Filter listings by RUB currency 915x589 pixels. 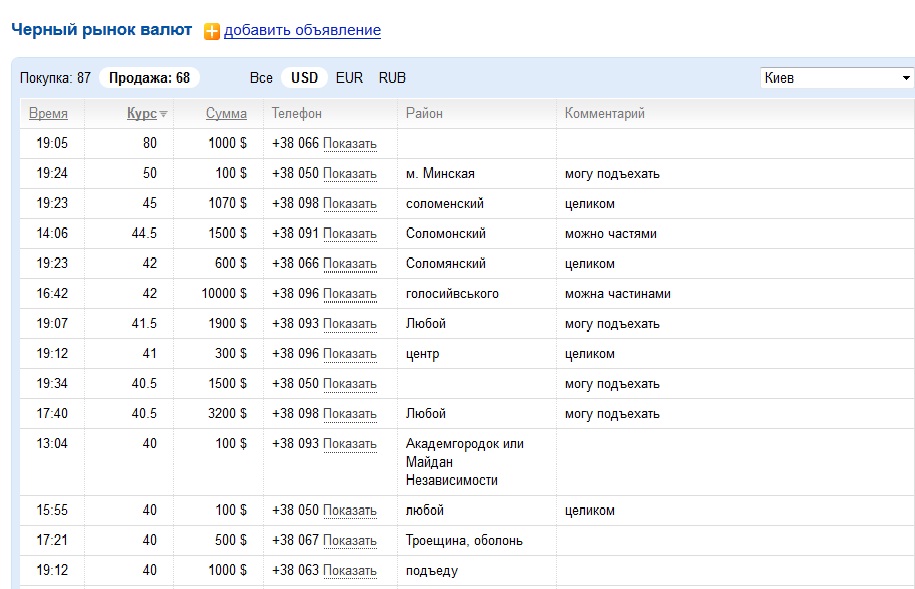point(392,78)
